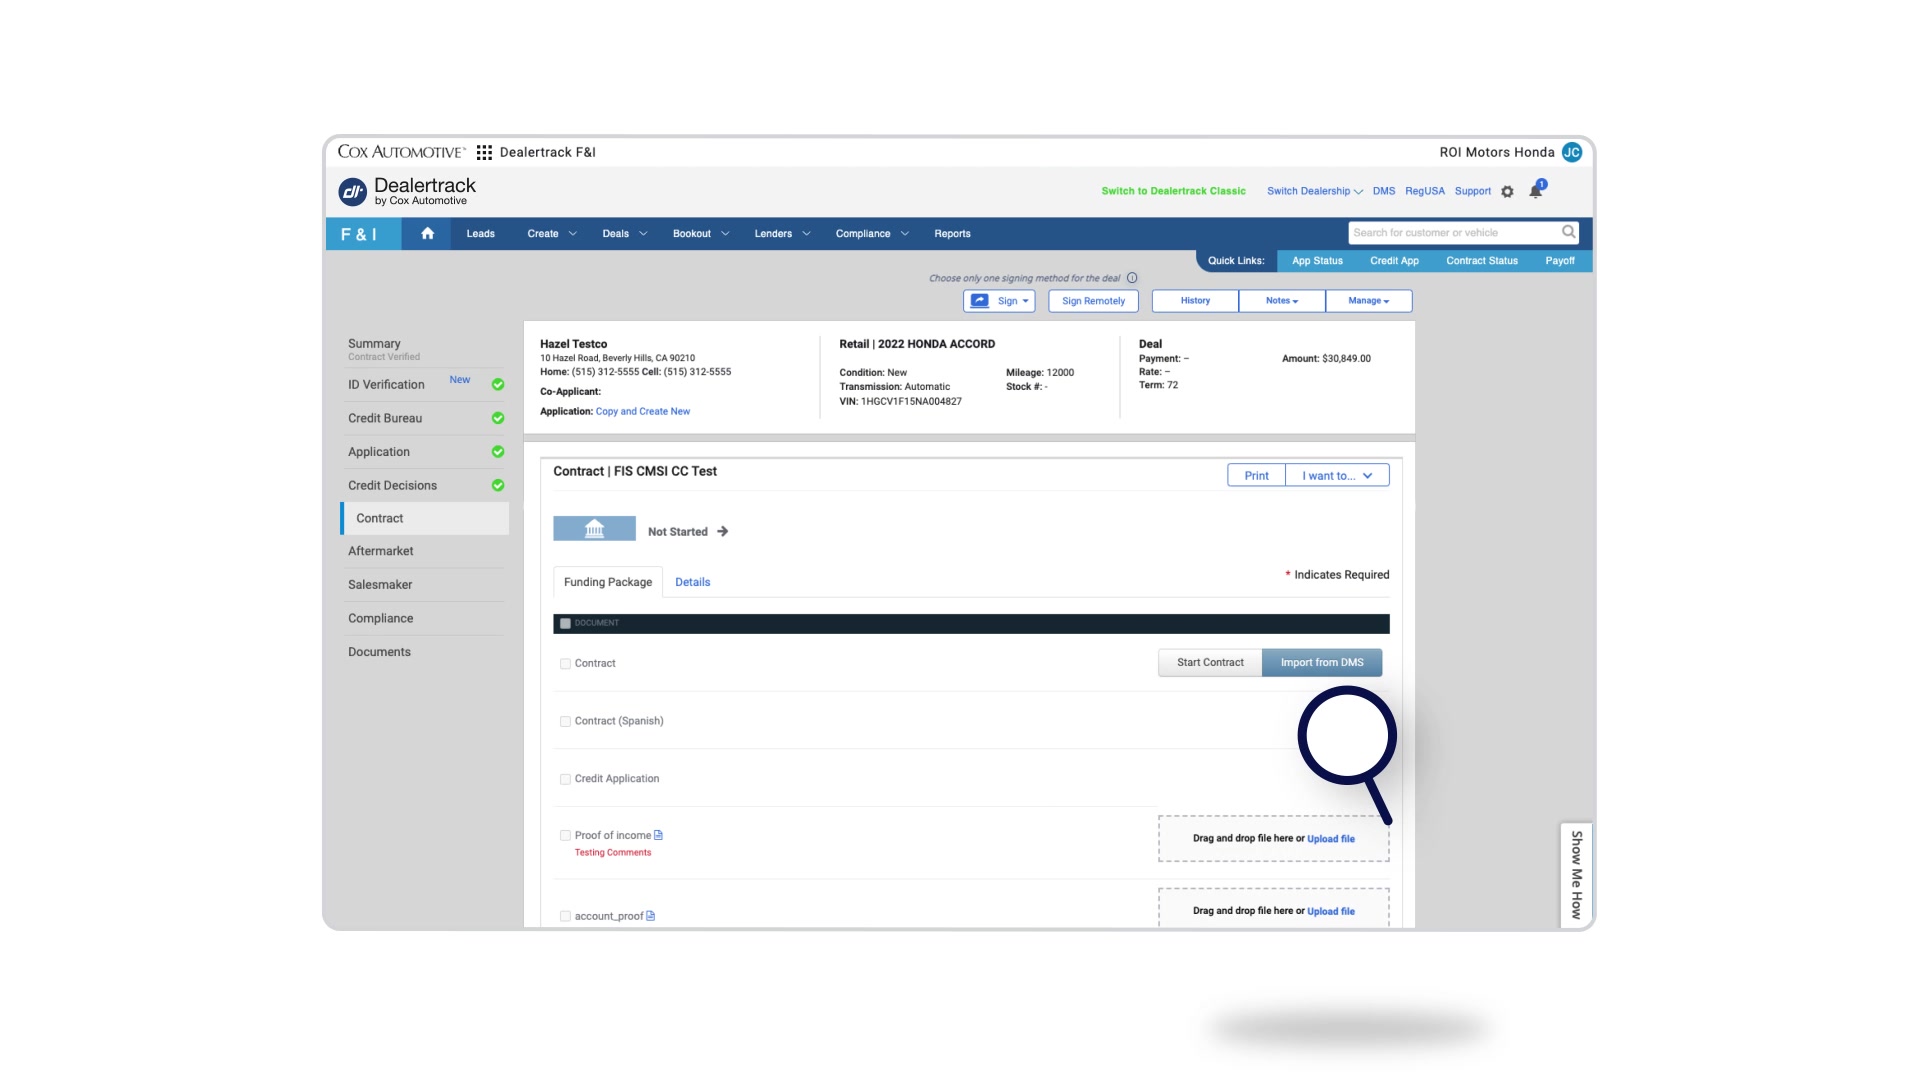The width and height of the screenshot is (1920, 1080).
Task: Check the Credit Application checkbox
Action: (565, 779)
